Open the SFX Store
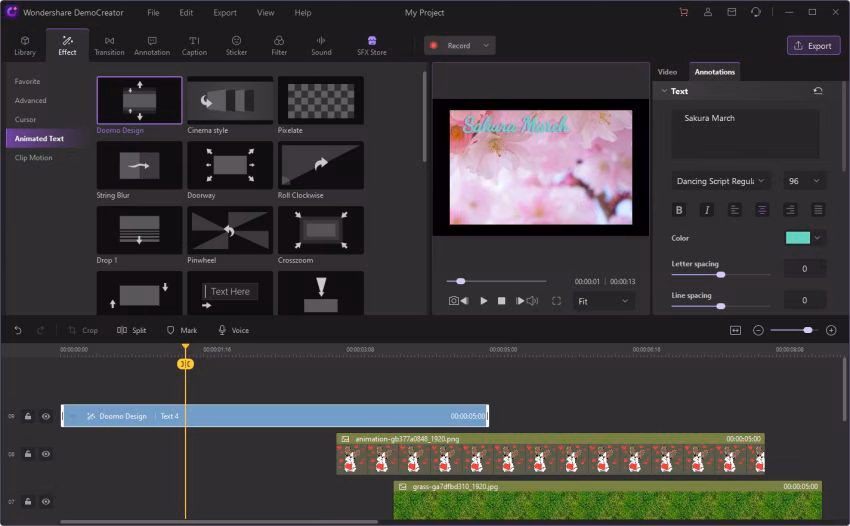This screenshot has height=526, width=850. click(x=372, y=45)
